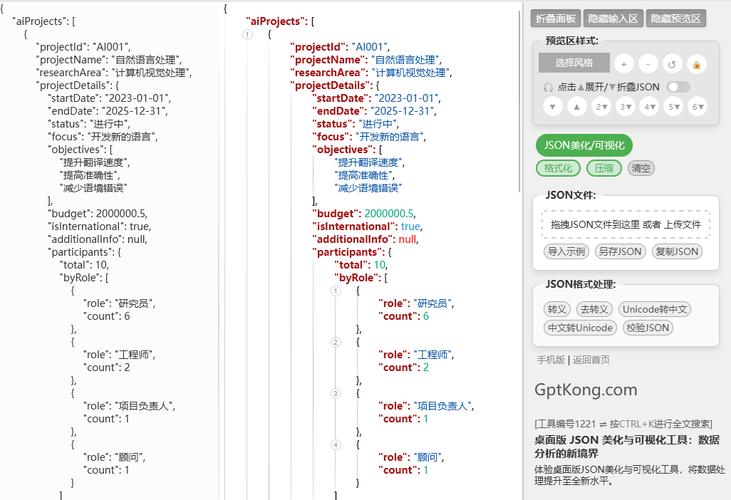Image resolution: width=731 pixels, height=500 pixels.
Task: Click the preview pane vertical scrollbar
Action: click(520, 100)
